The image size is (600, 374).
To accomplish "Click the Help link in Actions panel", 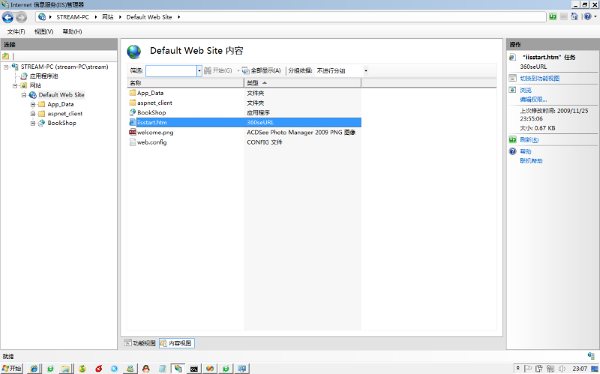I will coord(525,151).
